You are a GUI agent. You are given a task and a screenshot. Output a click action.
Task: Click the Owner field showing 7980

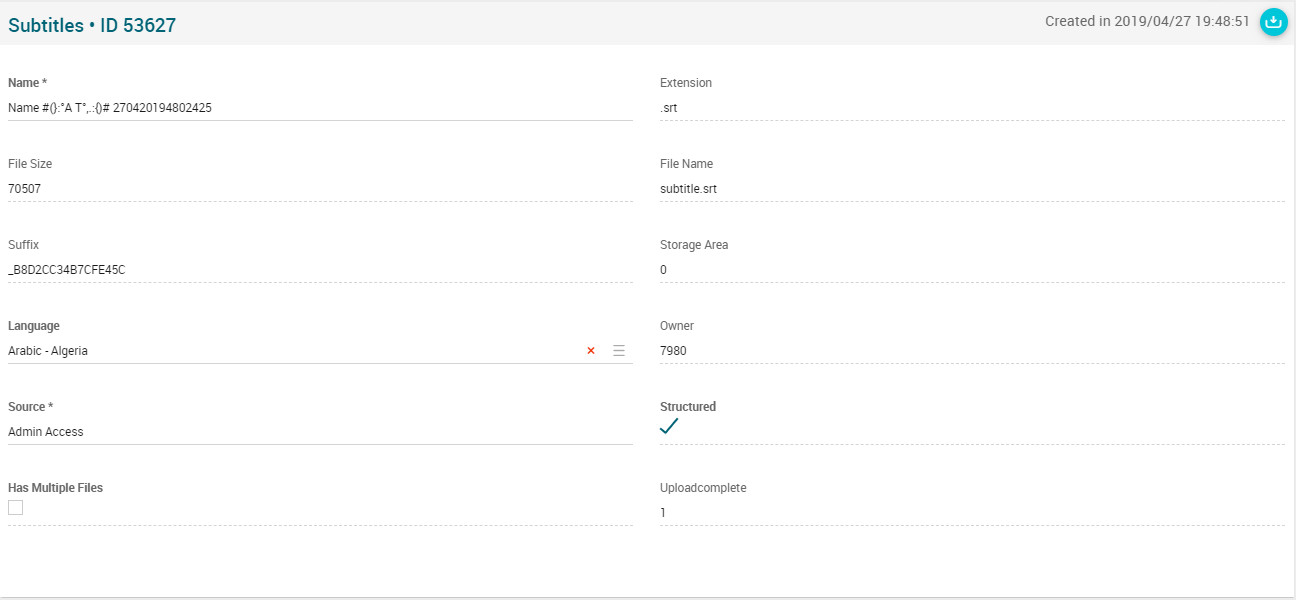coord(972,350)
